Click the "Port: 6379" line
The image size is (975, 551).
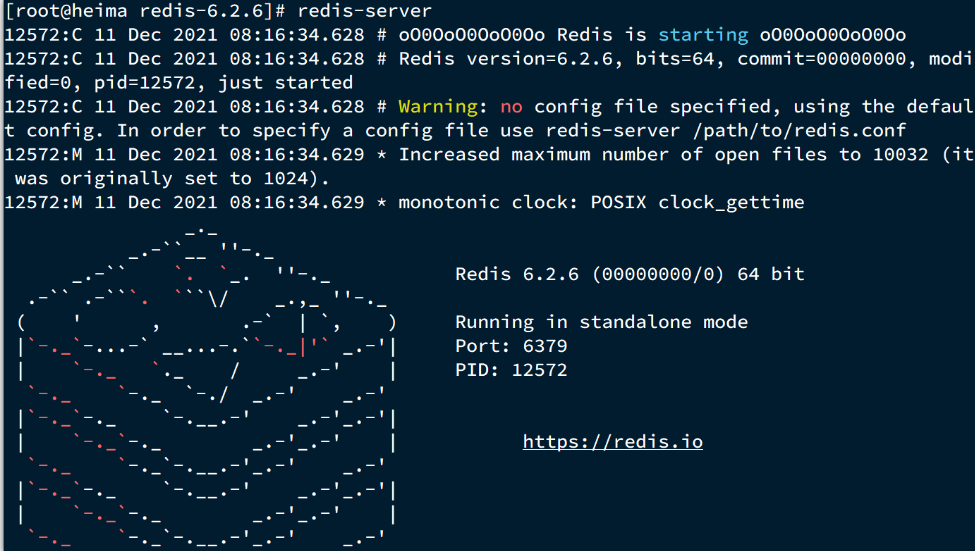point(511,346)
